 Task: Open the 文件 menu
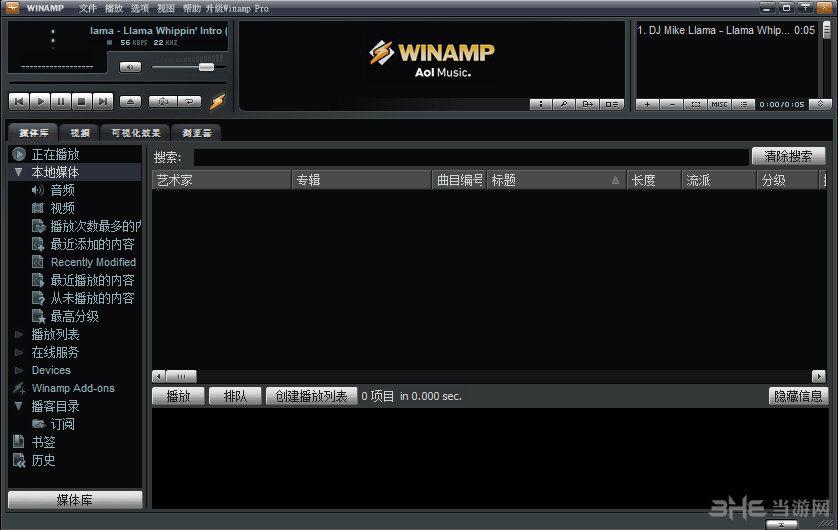click(x=88, y=8)
